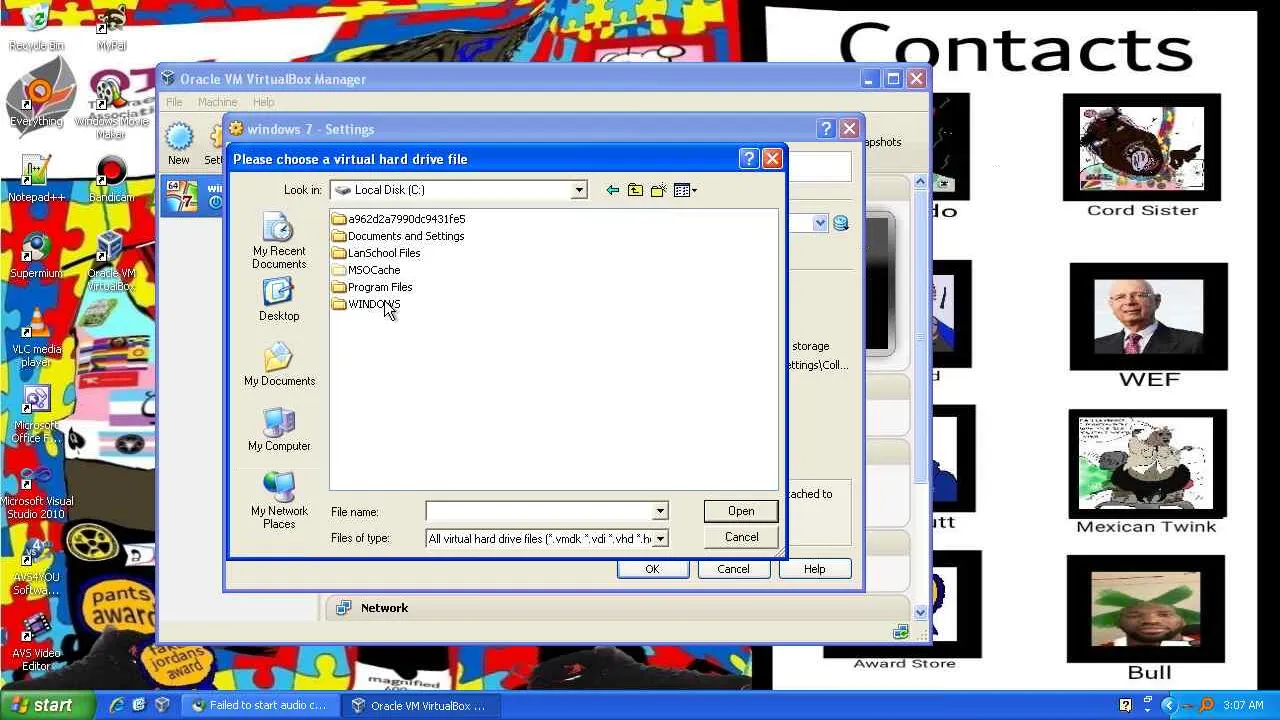Image resolution: width=1280 pixels, height=720 pixels.
Task: Open the Help menu in VirtualBox Manager
Action: pos(263,102)
